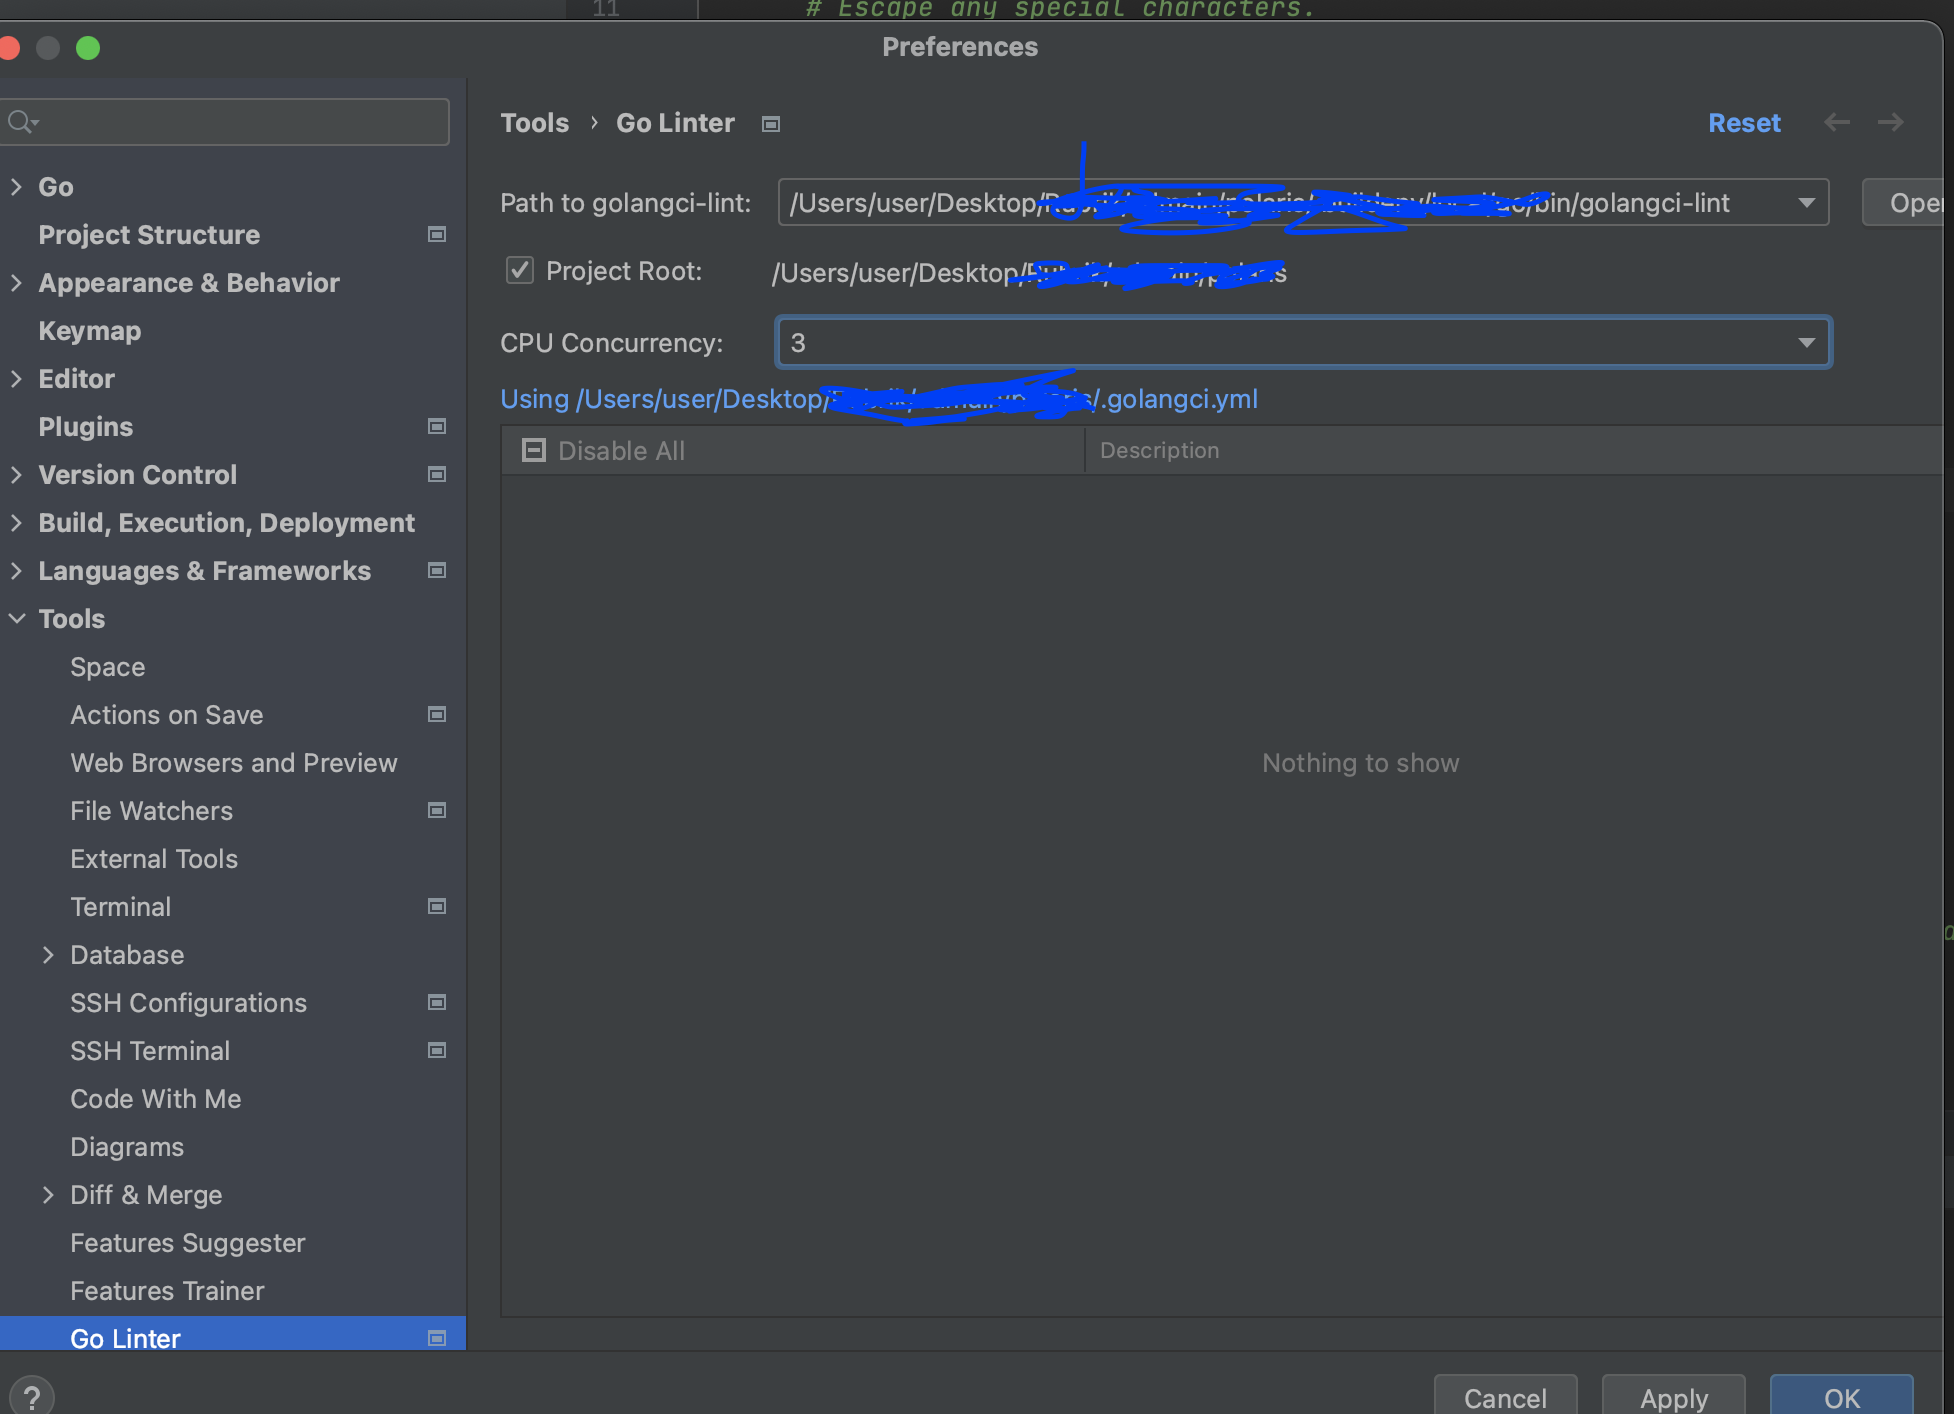This screenshot has width=1954, height=1414.
Task: Click project-level icon beside Version Control
Action: pos(437,474)
